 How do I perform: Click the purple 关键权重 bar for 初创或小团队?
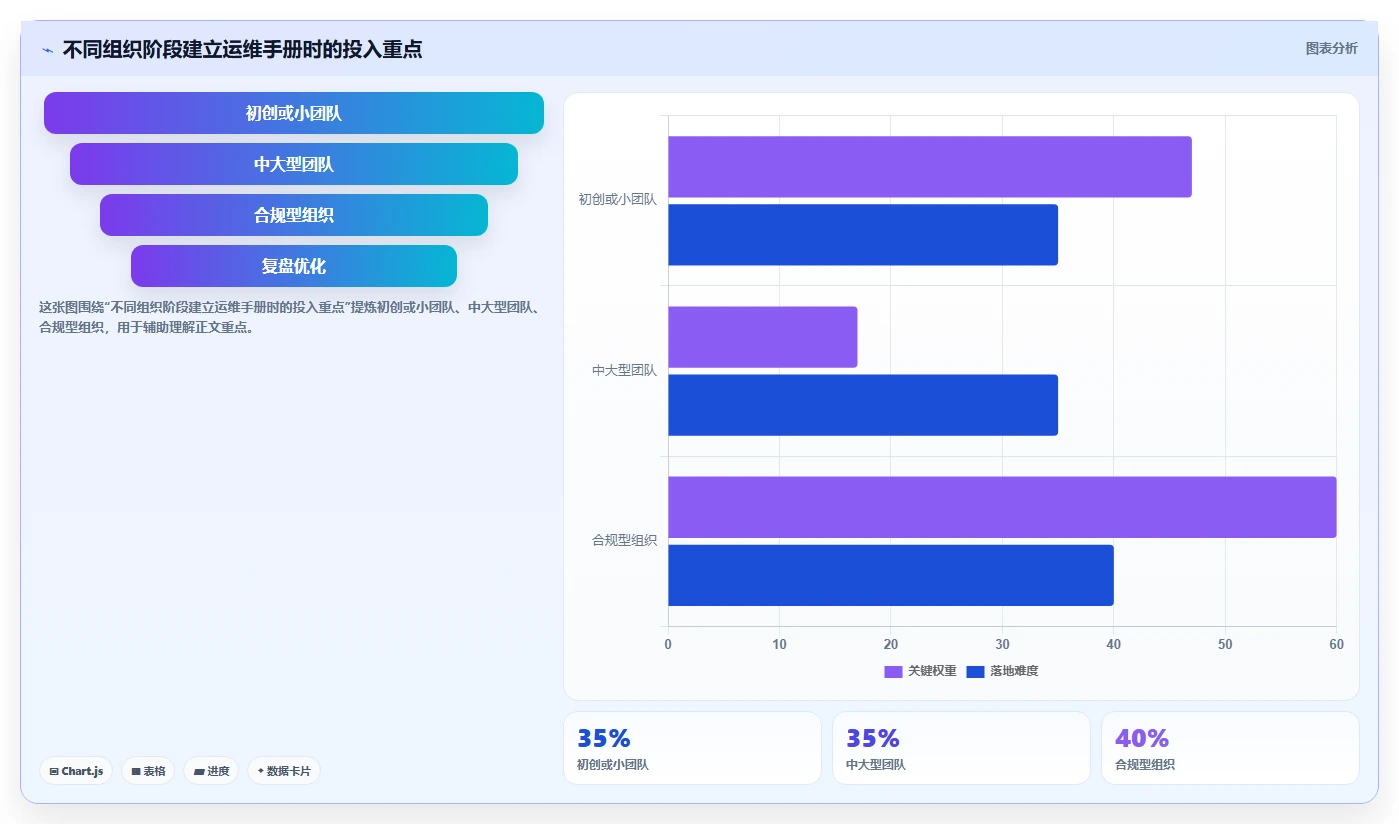tap(930, 167)
